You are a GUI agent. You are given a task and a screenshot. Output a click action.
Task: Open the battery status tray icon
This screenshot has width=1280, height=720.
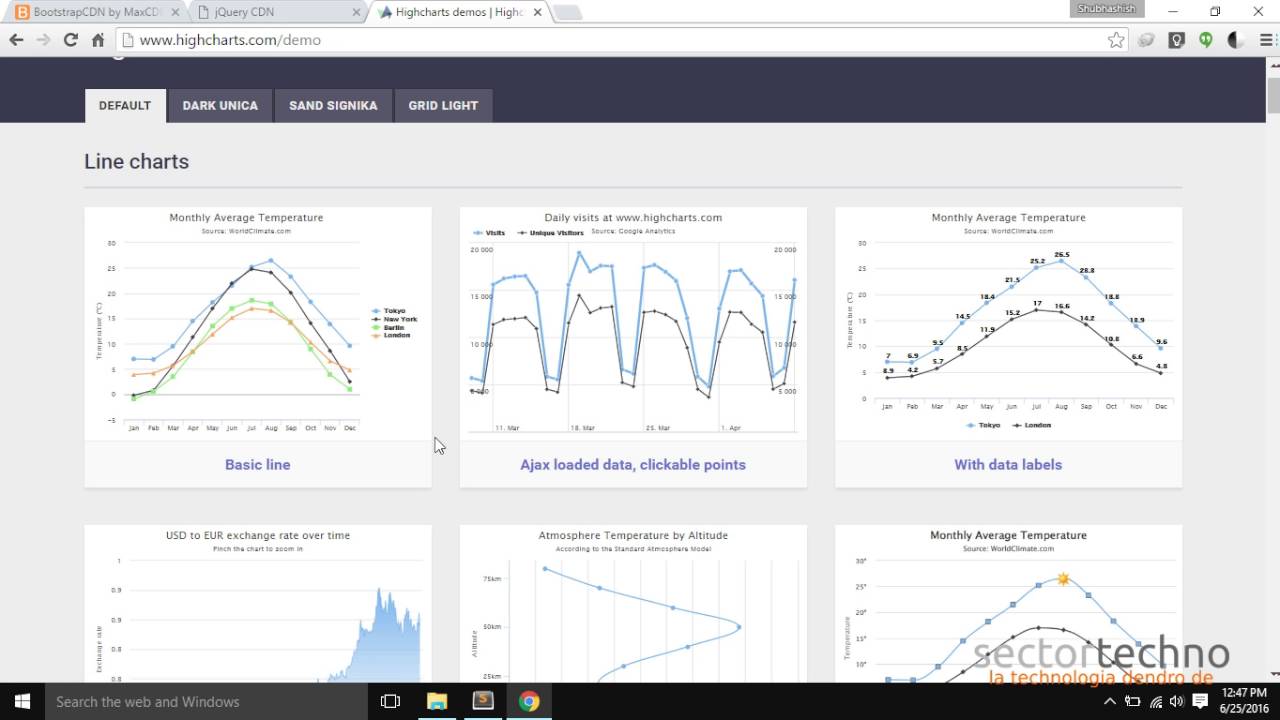(x=1132, y=702)
